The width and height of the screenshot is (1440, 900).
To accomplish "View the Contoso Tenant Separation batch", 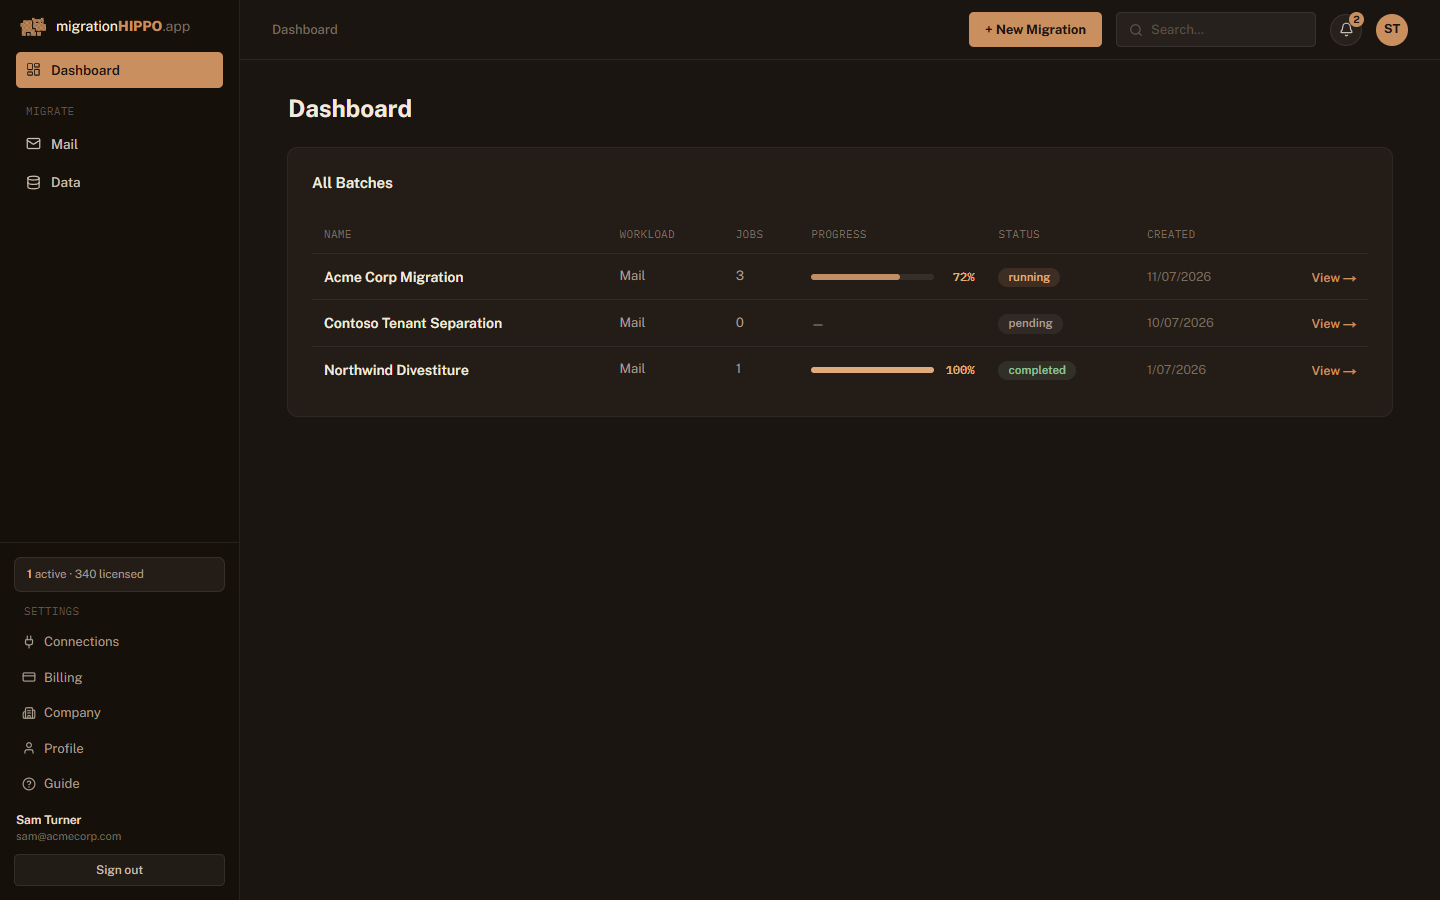I will point(1334,324).
